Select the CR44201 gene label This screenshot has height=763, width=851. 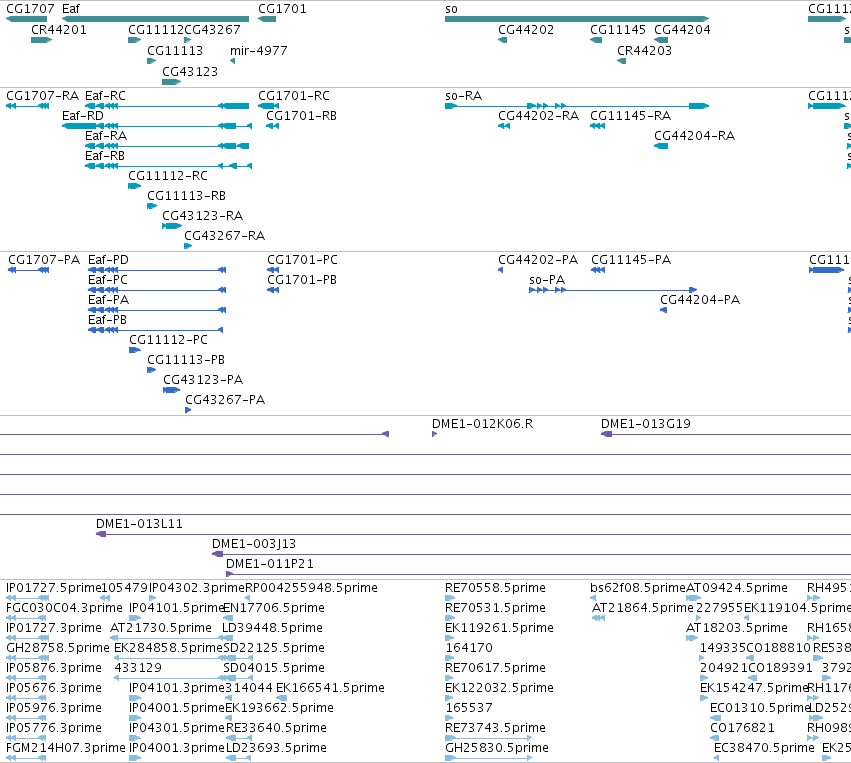59,29
